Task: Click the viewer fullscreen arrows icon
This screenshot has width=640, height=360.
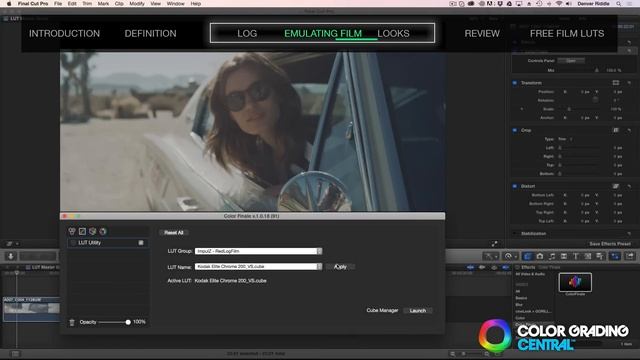Action: (x=494, y=244)
